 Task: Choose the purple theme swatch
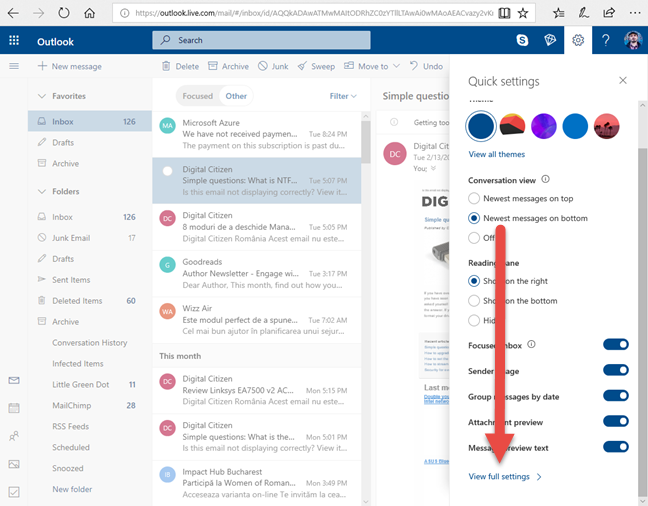point(543,126)
